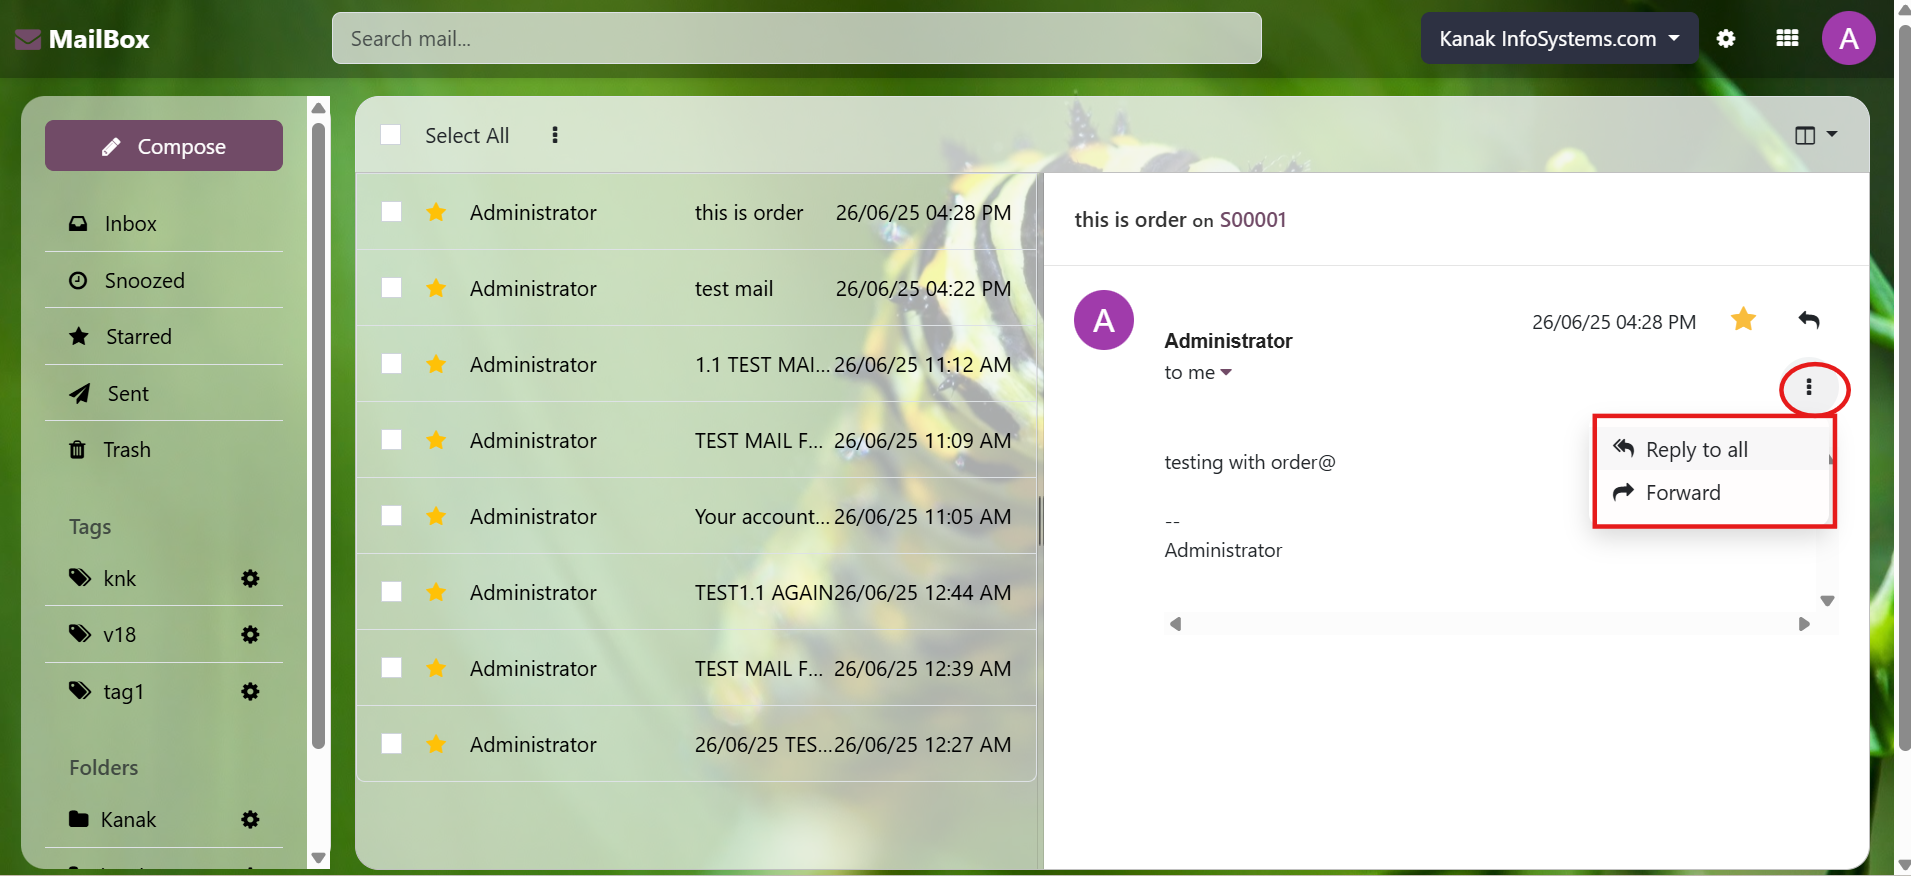Toggle star on 12:27 AM mail

[x=436, y=744]
